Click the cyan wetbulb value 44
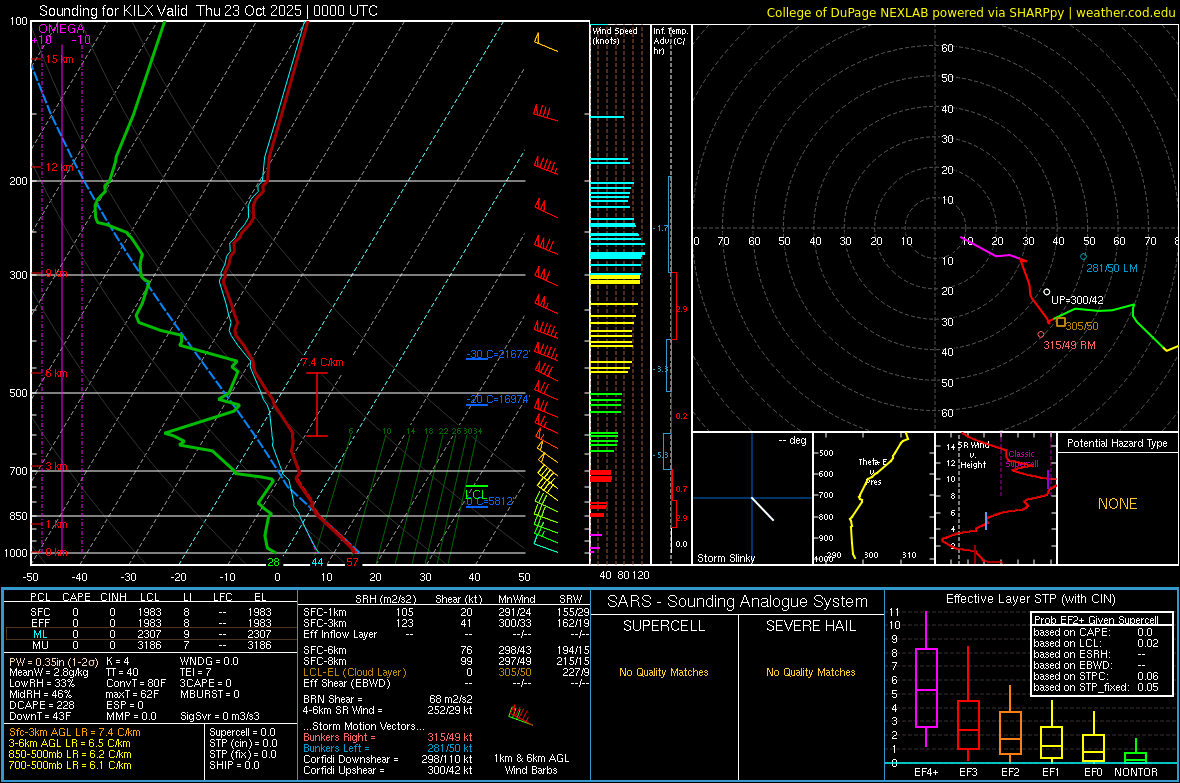1180x783 pixels. pyautogui.click(x=317, y=562)
